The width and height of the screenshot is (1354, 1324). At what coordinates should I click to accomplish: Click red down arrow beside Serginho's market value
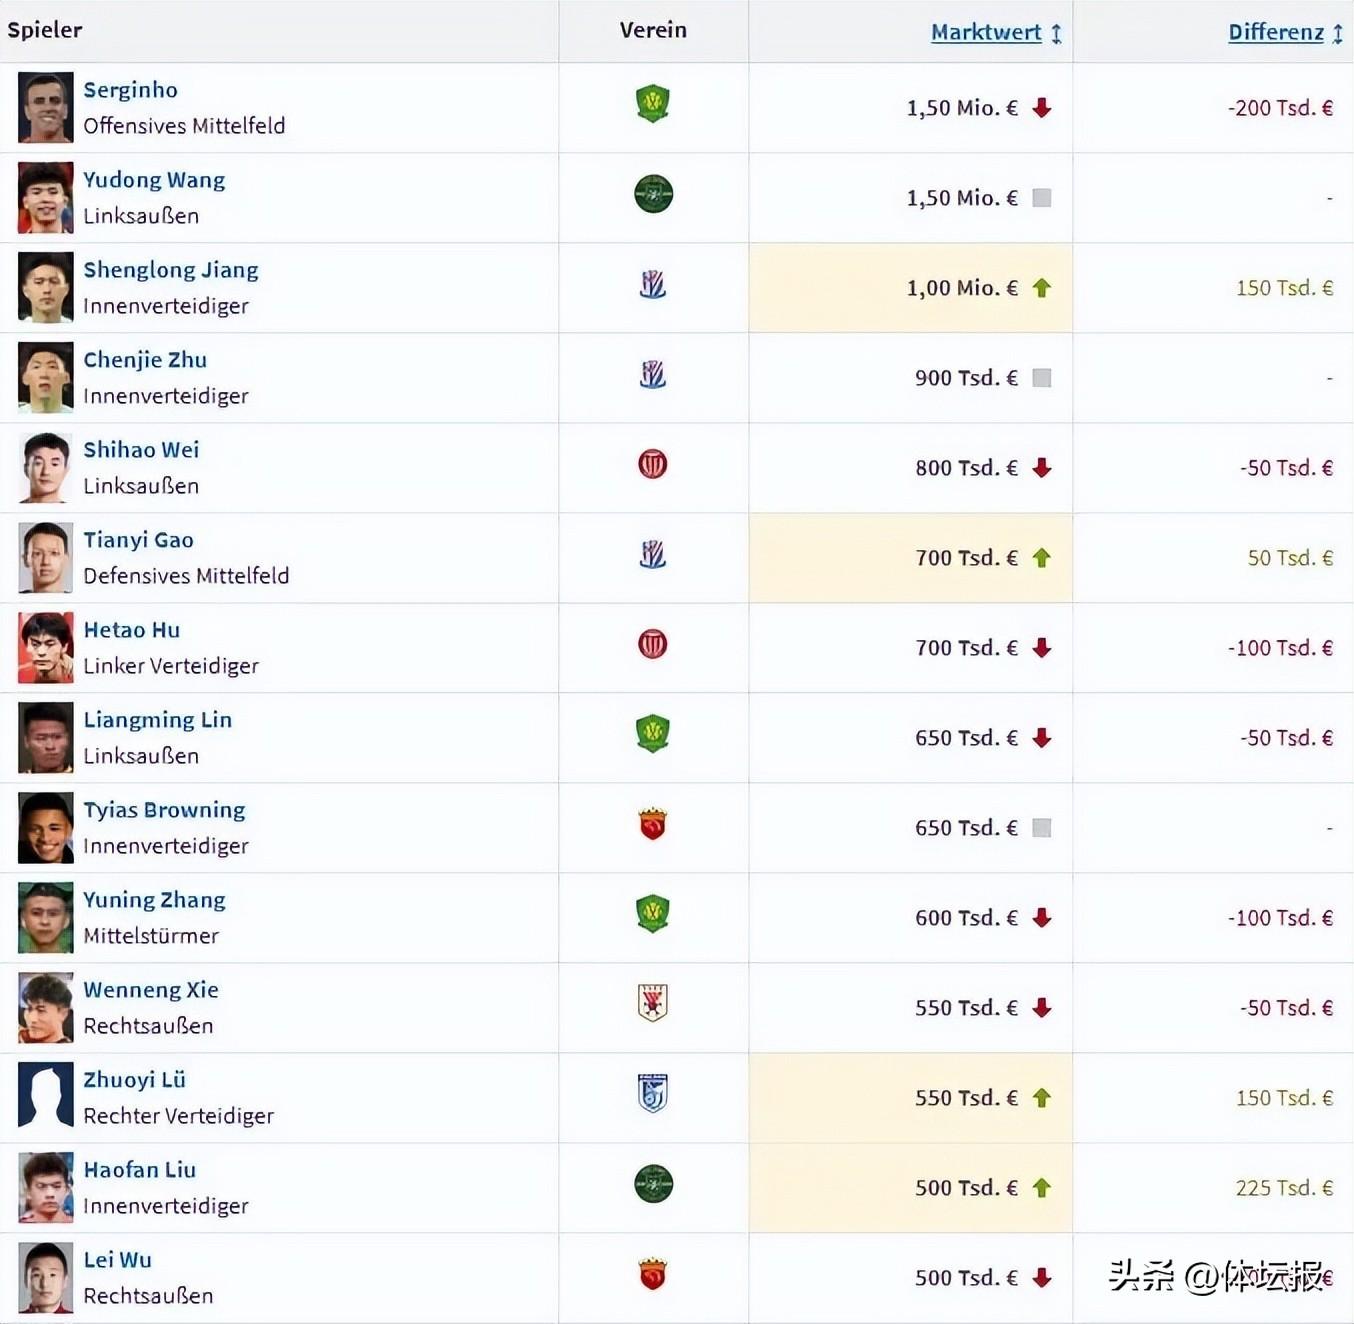(x=1042, y=108)
